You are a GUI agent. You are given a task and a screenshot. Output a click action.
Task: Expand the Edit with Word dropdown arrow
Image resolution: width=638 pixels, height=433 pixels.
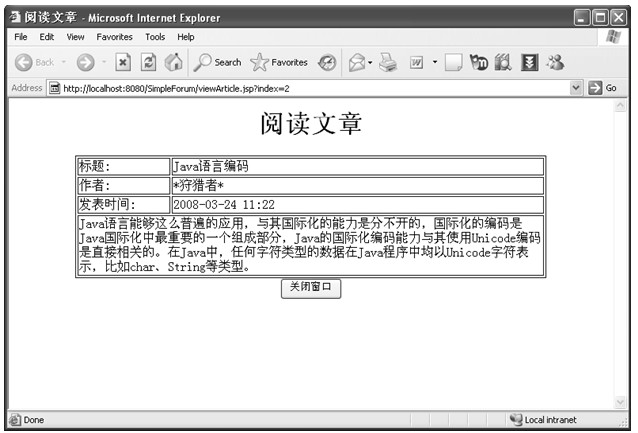[x=435, y=62]
